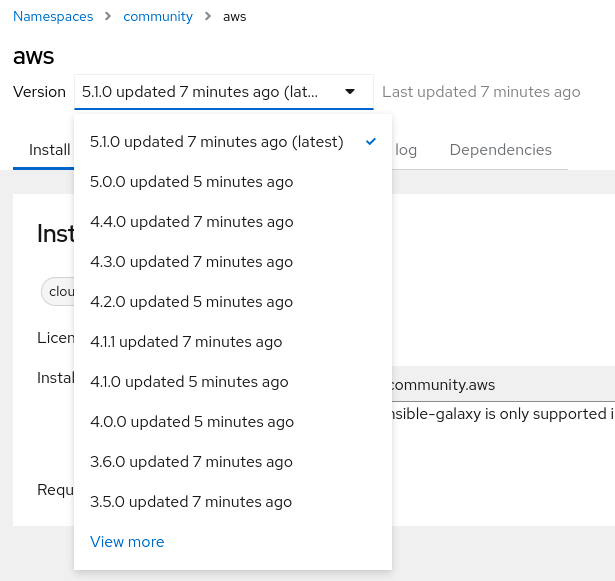The height and width of the screenshot is (581, 615).
Task: Click the checkmark beside the 5.1.0 version
Action: [371, 142]
